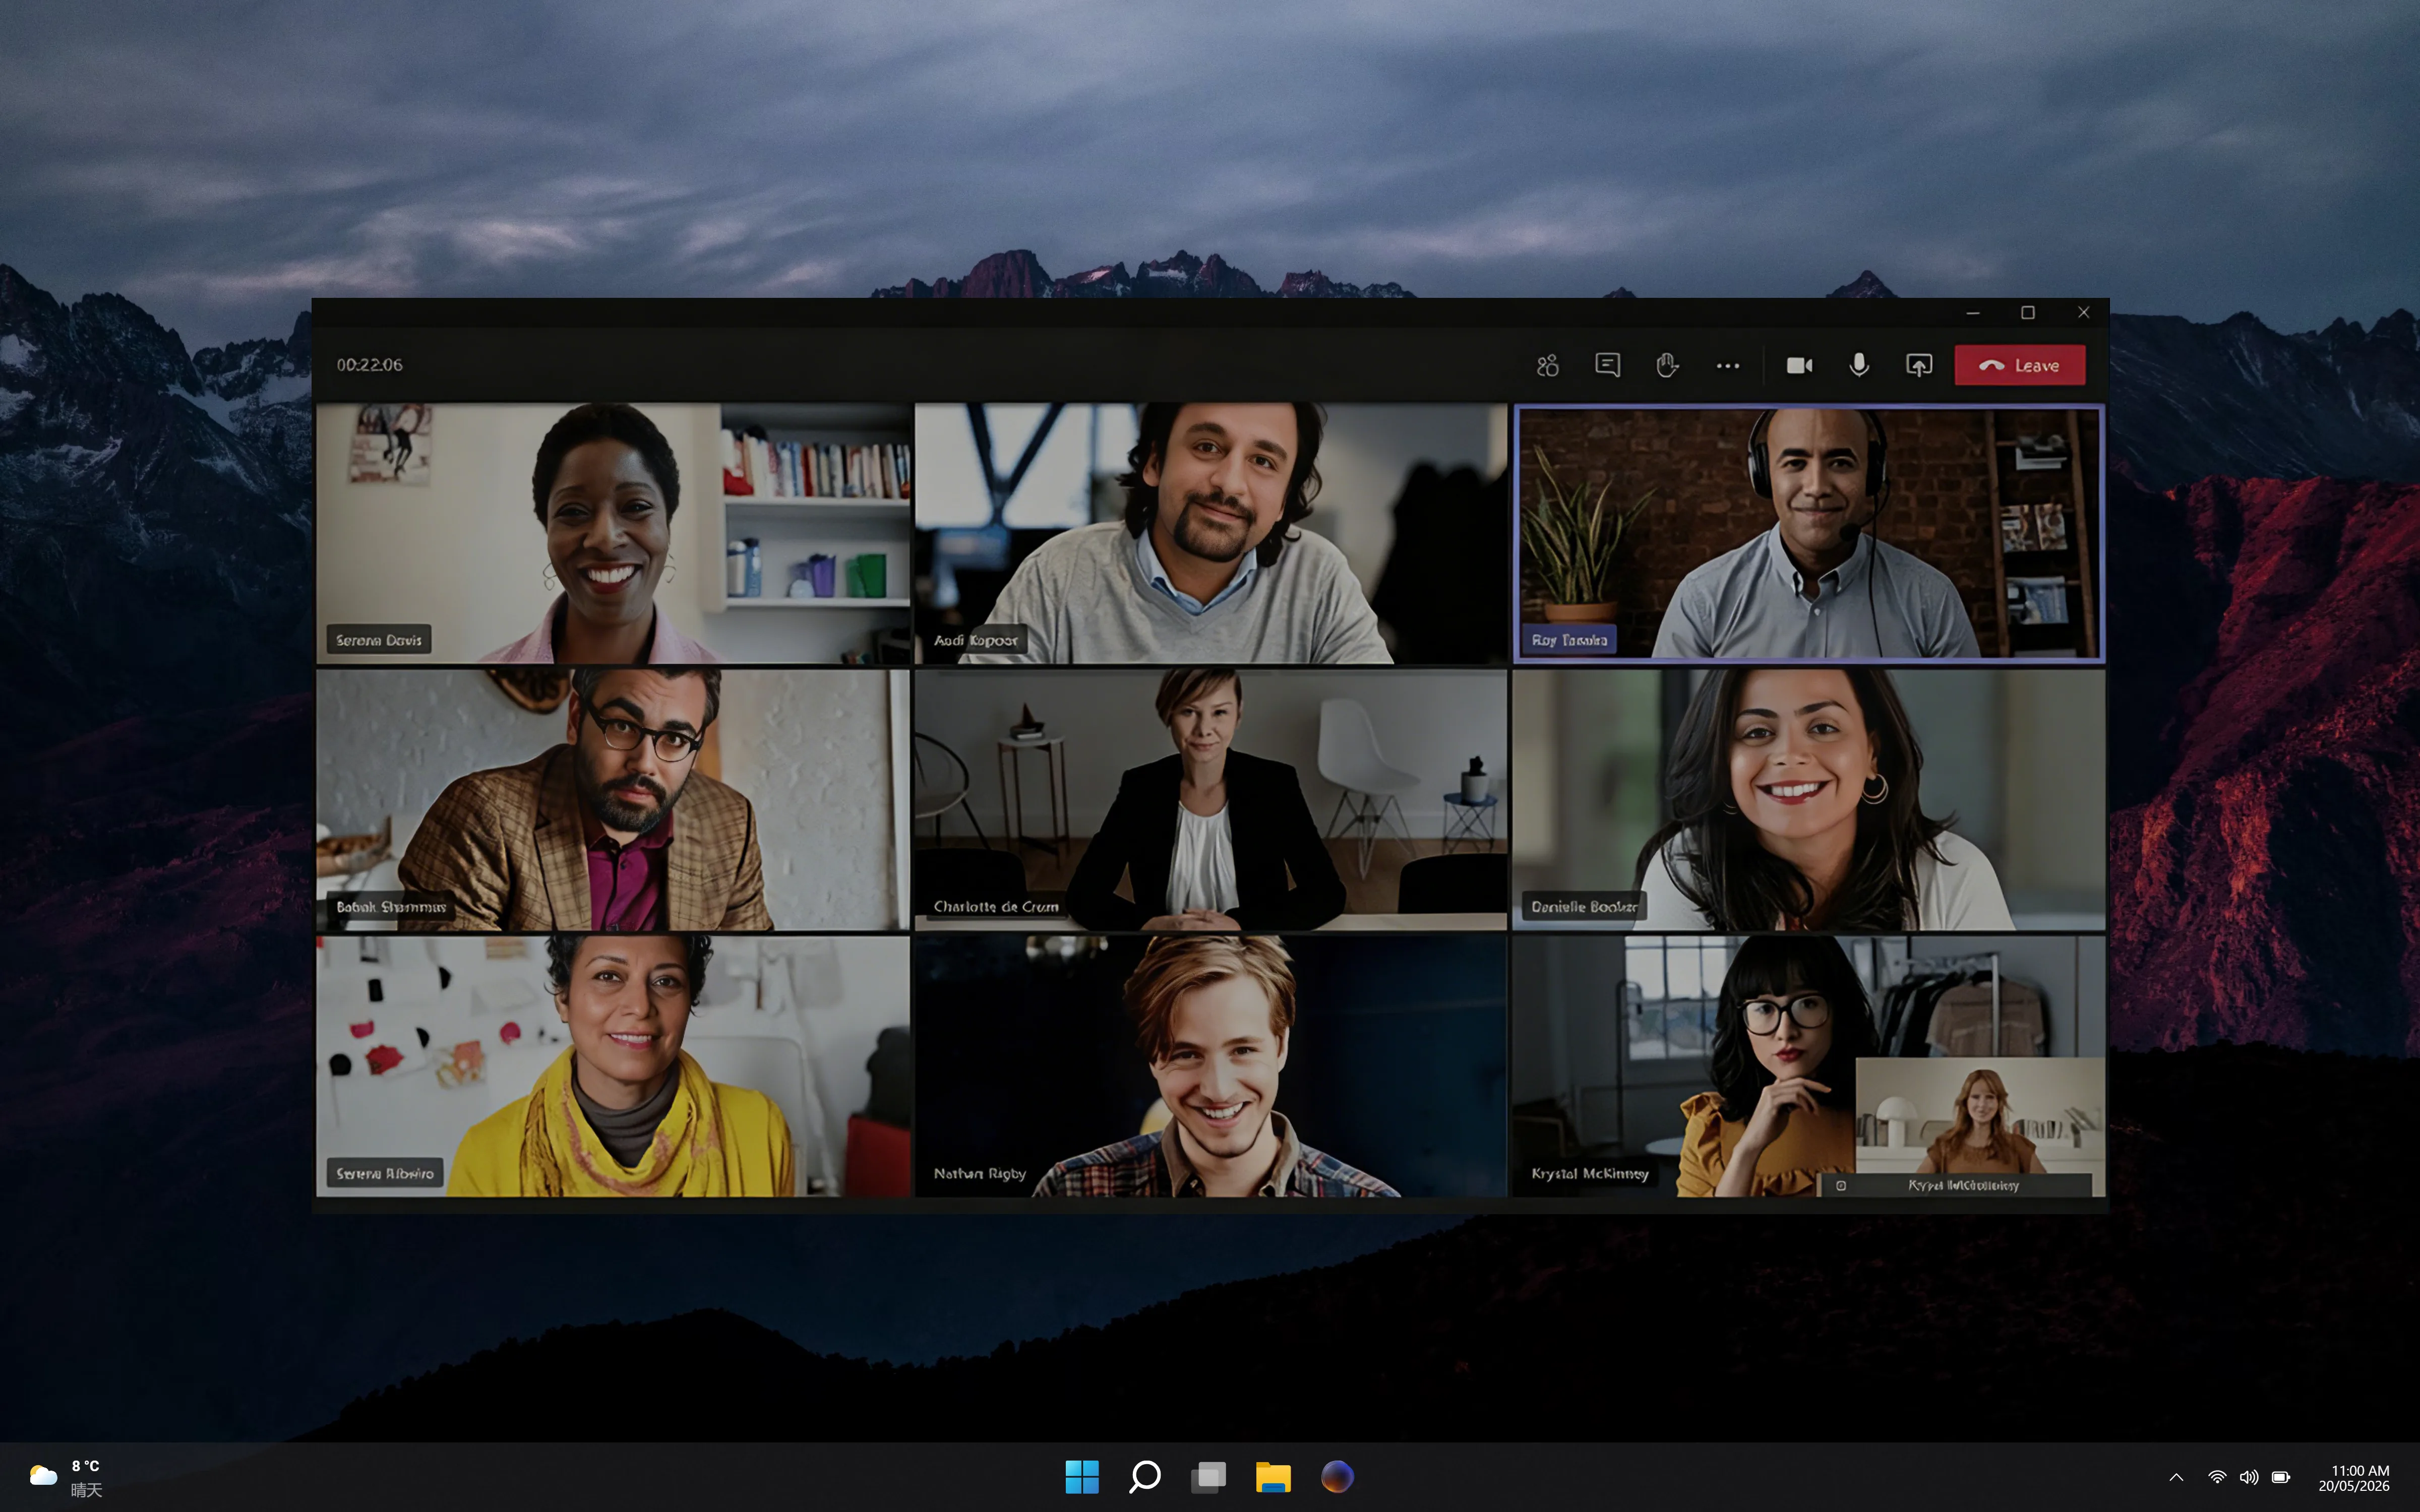This screenshot has width=2420, height=1512.
Task: Raise your hand in the meeting
Action: [1667, 365]
